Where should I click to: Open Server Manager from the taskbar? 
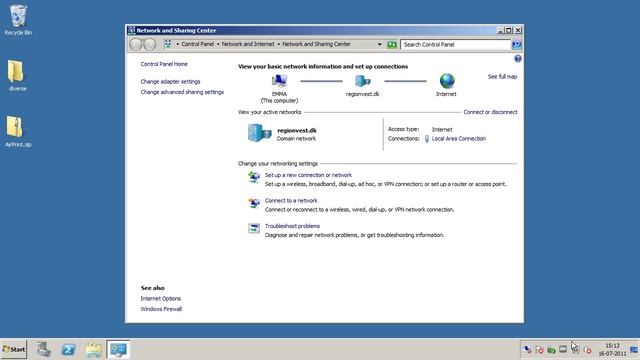tap(44, 349)
